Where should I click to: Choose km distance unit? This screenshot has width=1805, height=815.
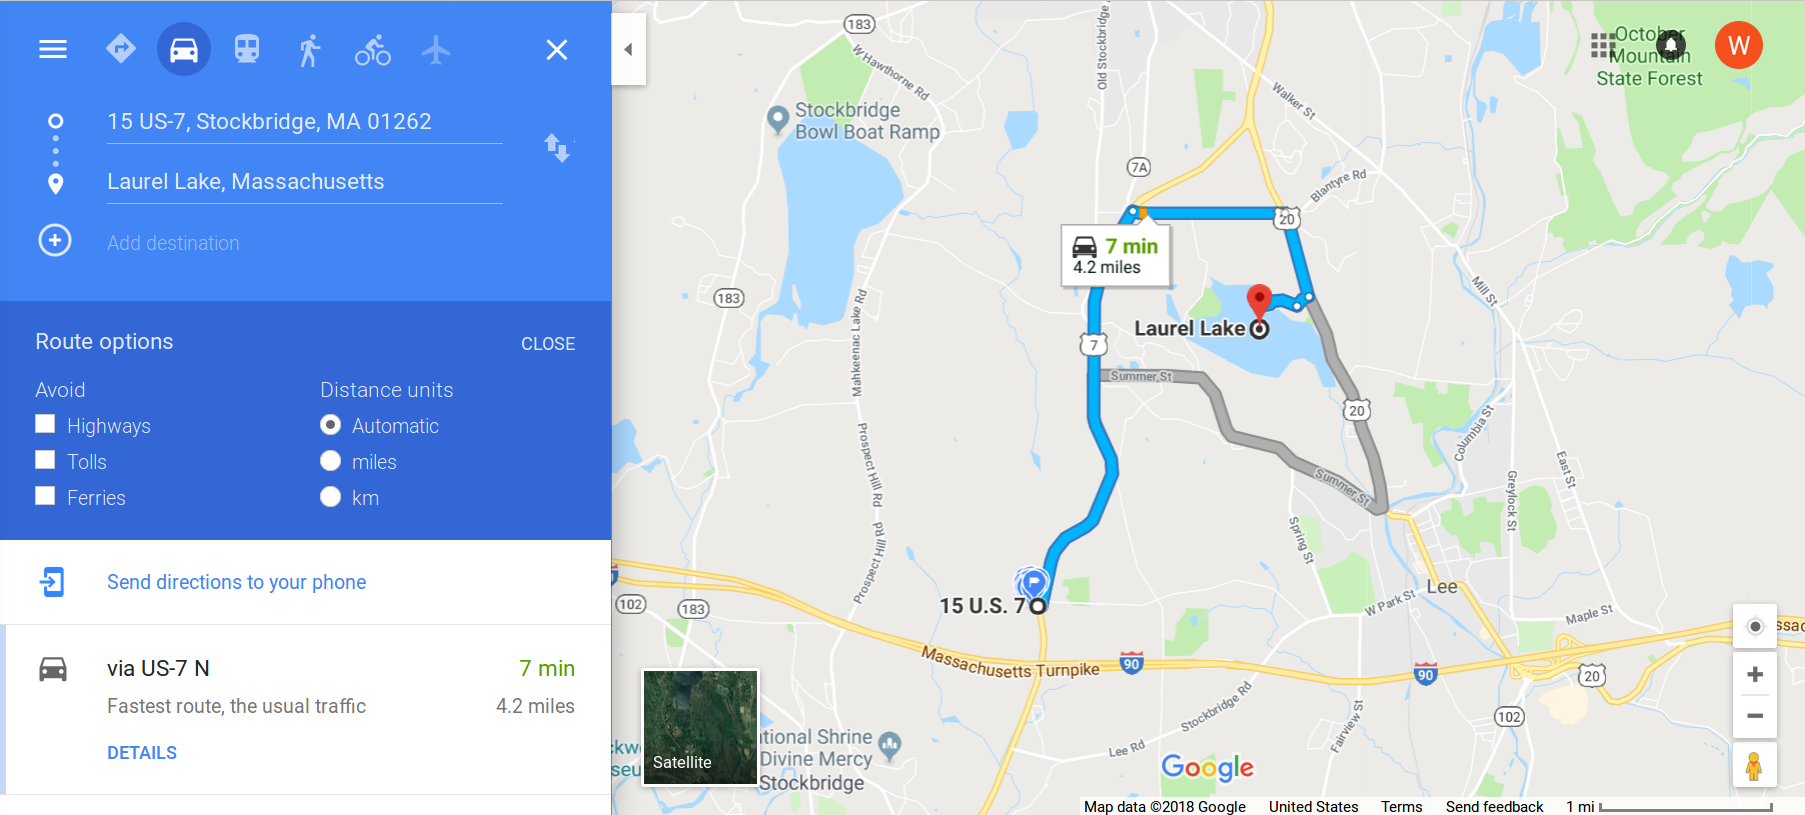click(x=331, y=497)
